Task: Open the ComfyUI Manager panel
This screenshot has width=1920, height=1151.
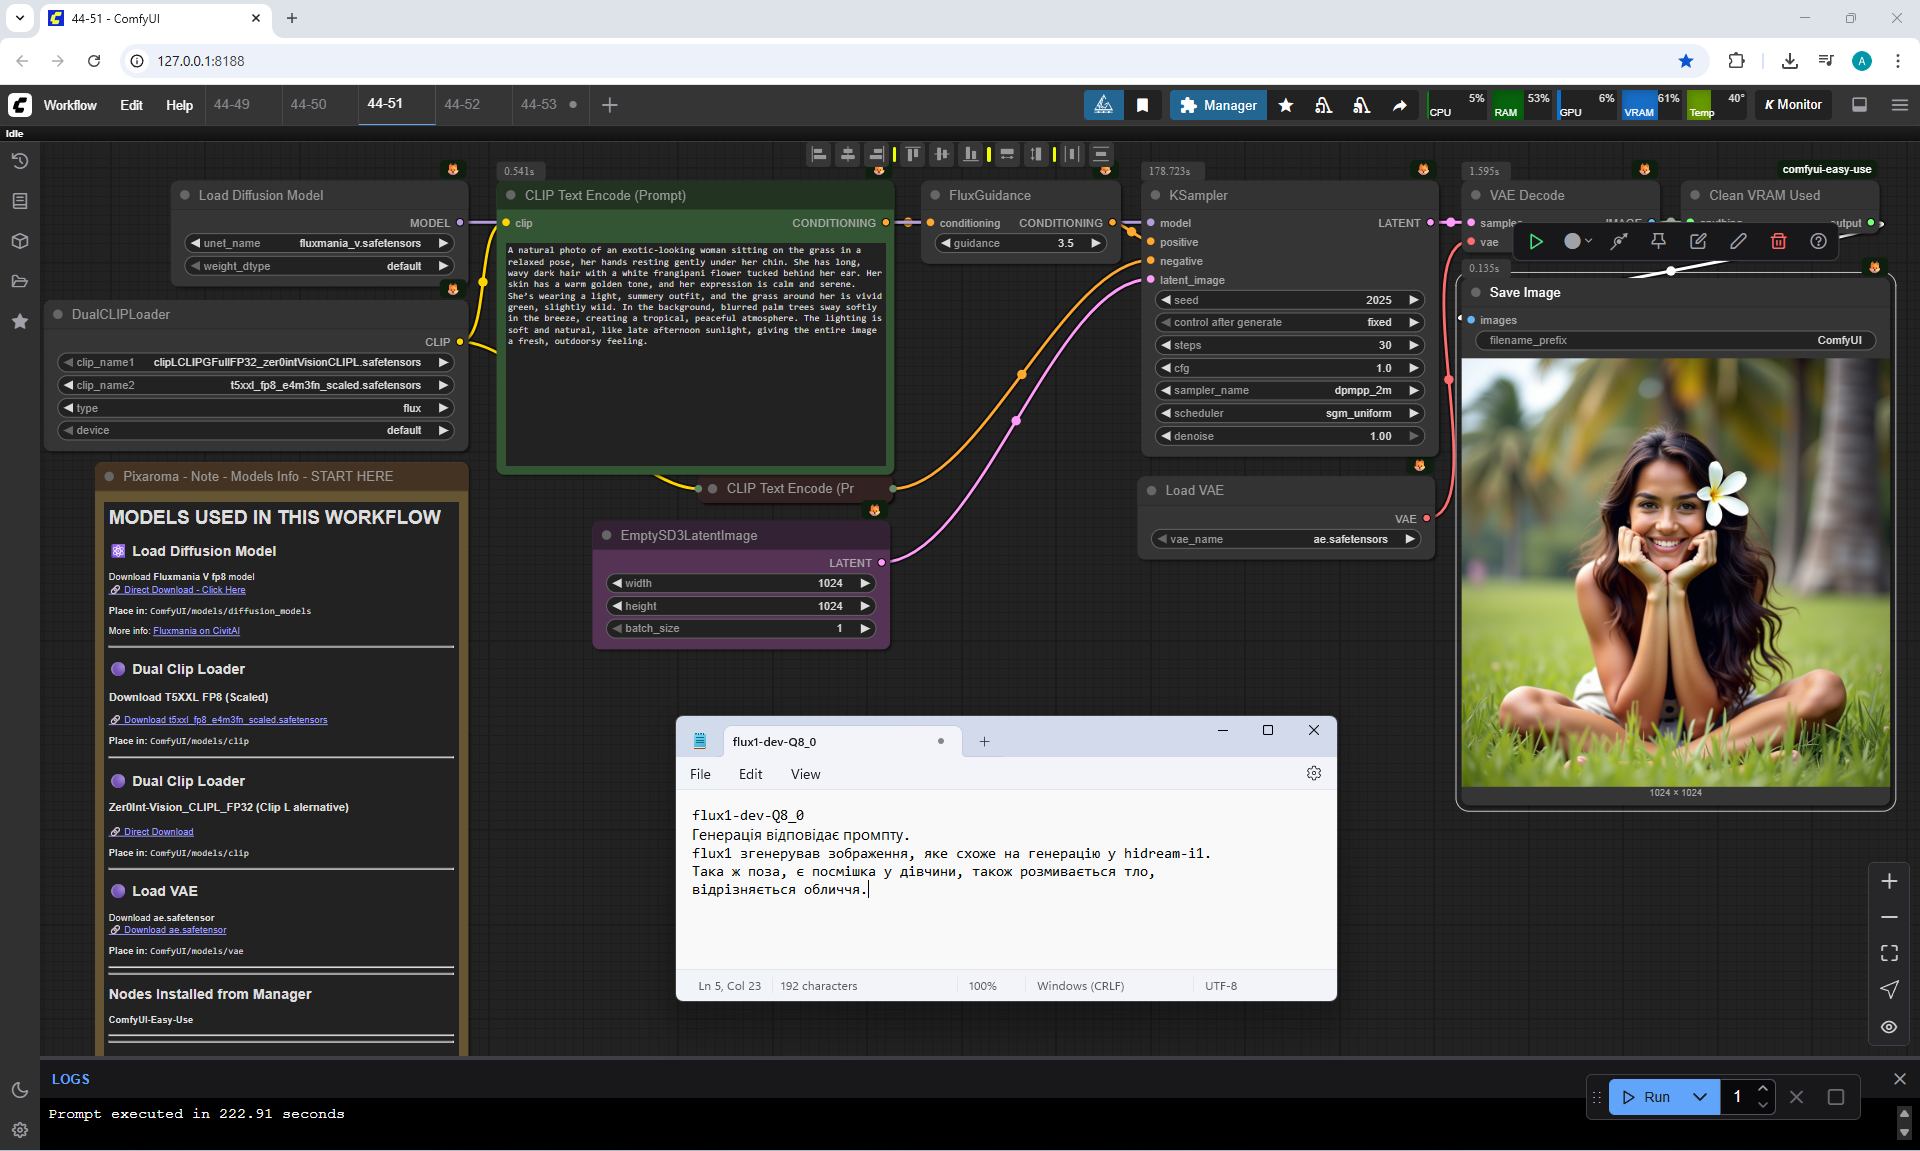Action: tap(1218, 105)
